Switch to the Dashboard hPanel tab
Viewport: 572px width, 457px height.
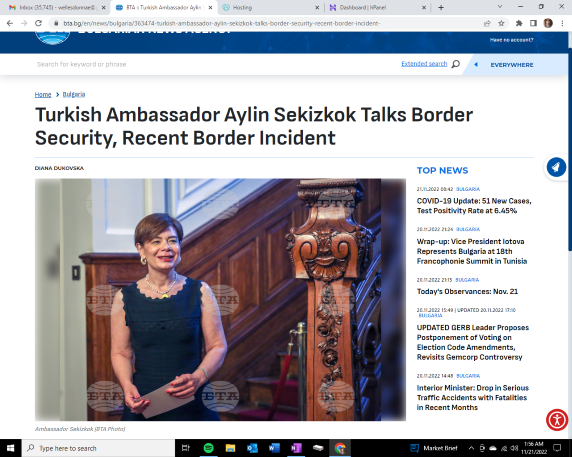pos(377,7)
